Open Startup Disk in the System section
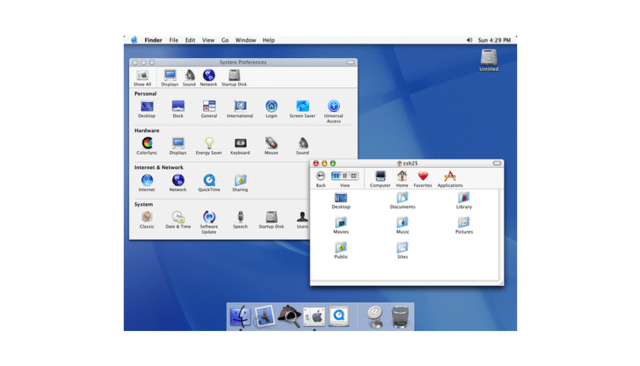Viewport: 640px width, 366px height. (271, 220)
